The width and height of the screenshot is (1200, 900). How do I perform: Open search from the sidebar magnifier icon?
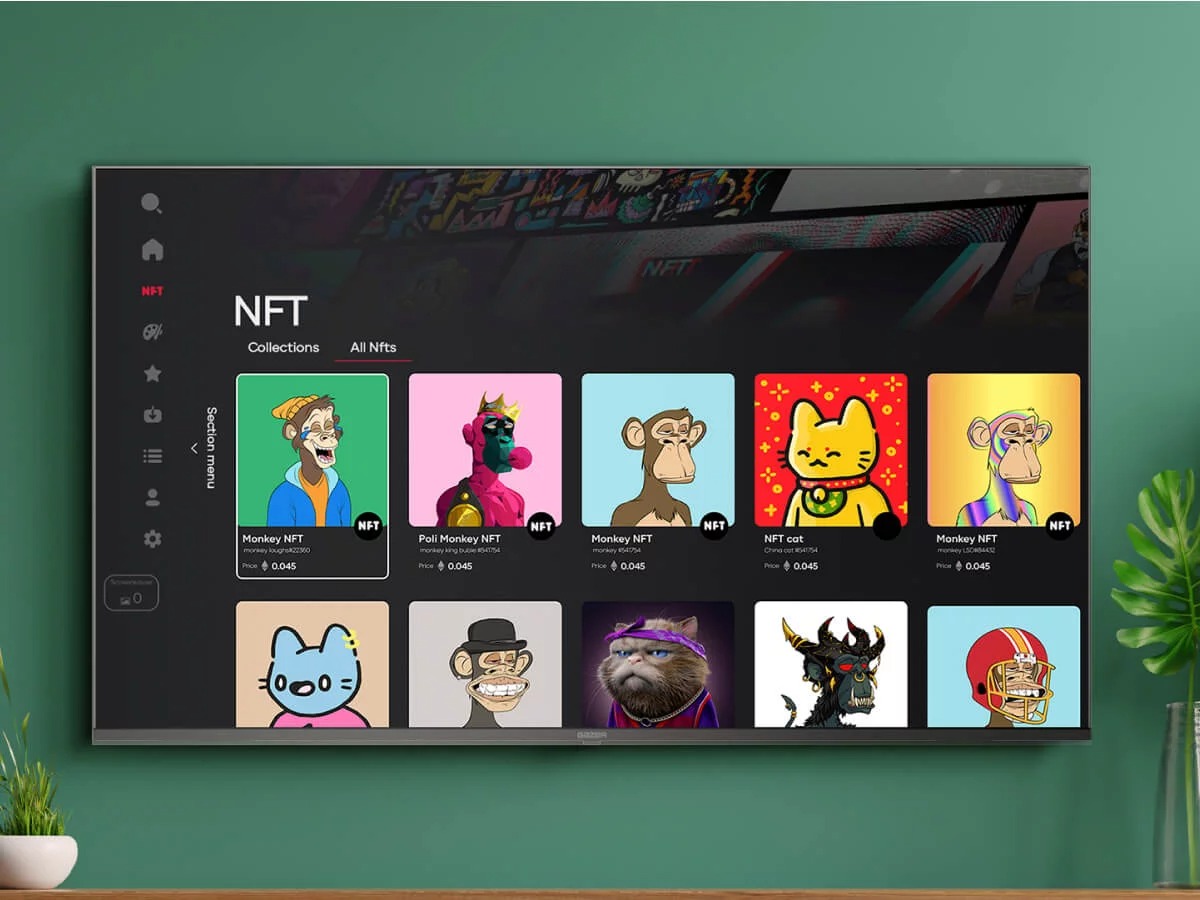pos(152,204)
